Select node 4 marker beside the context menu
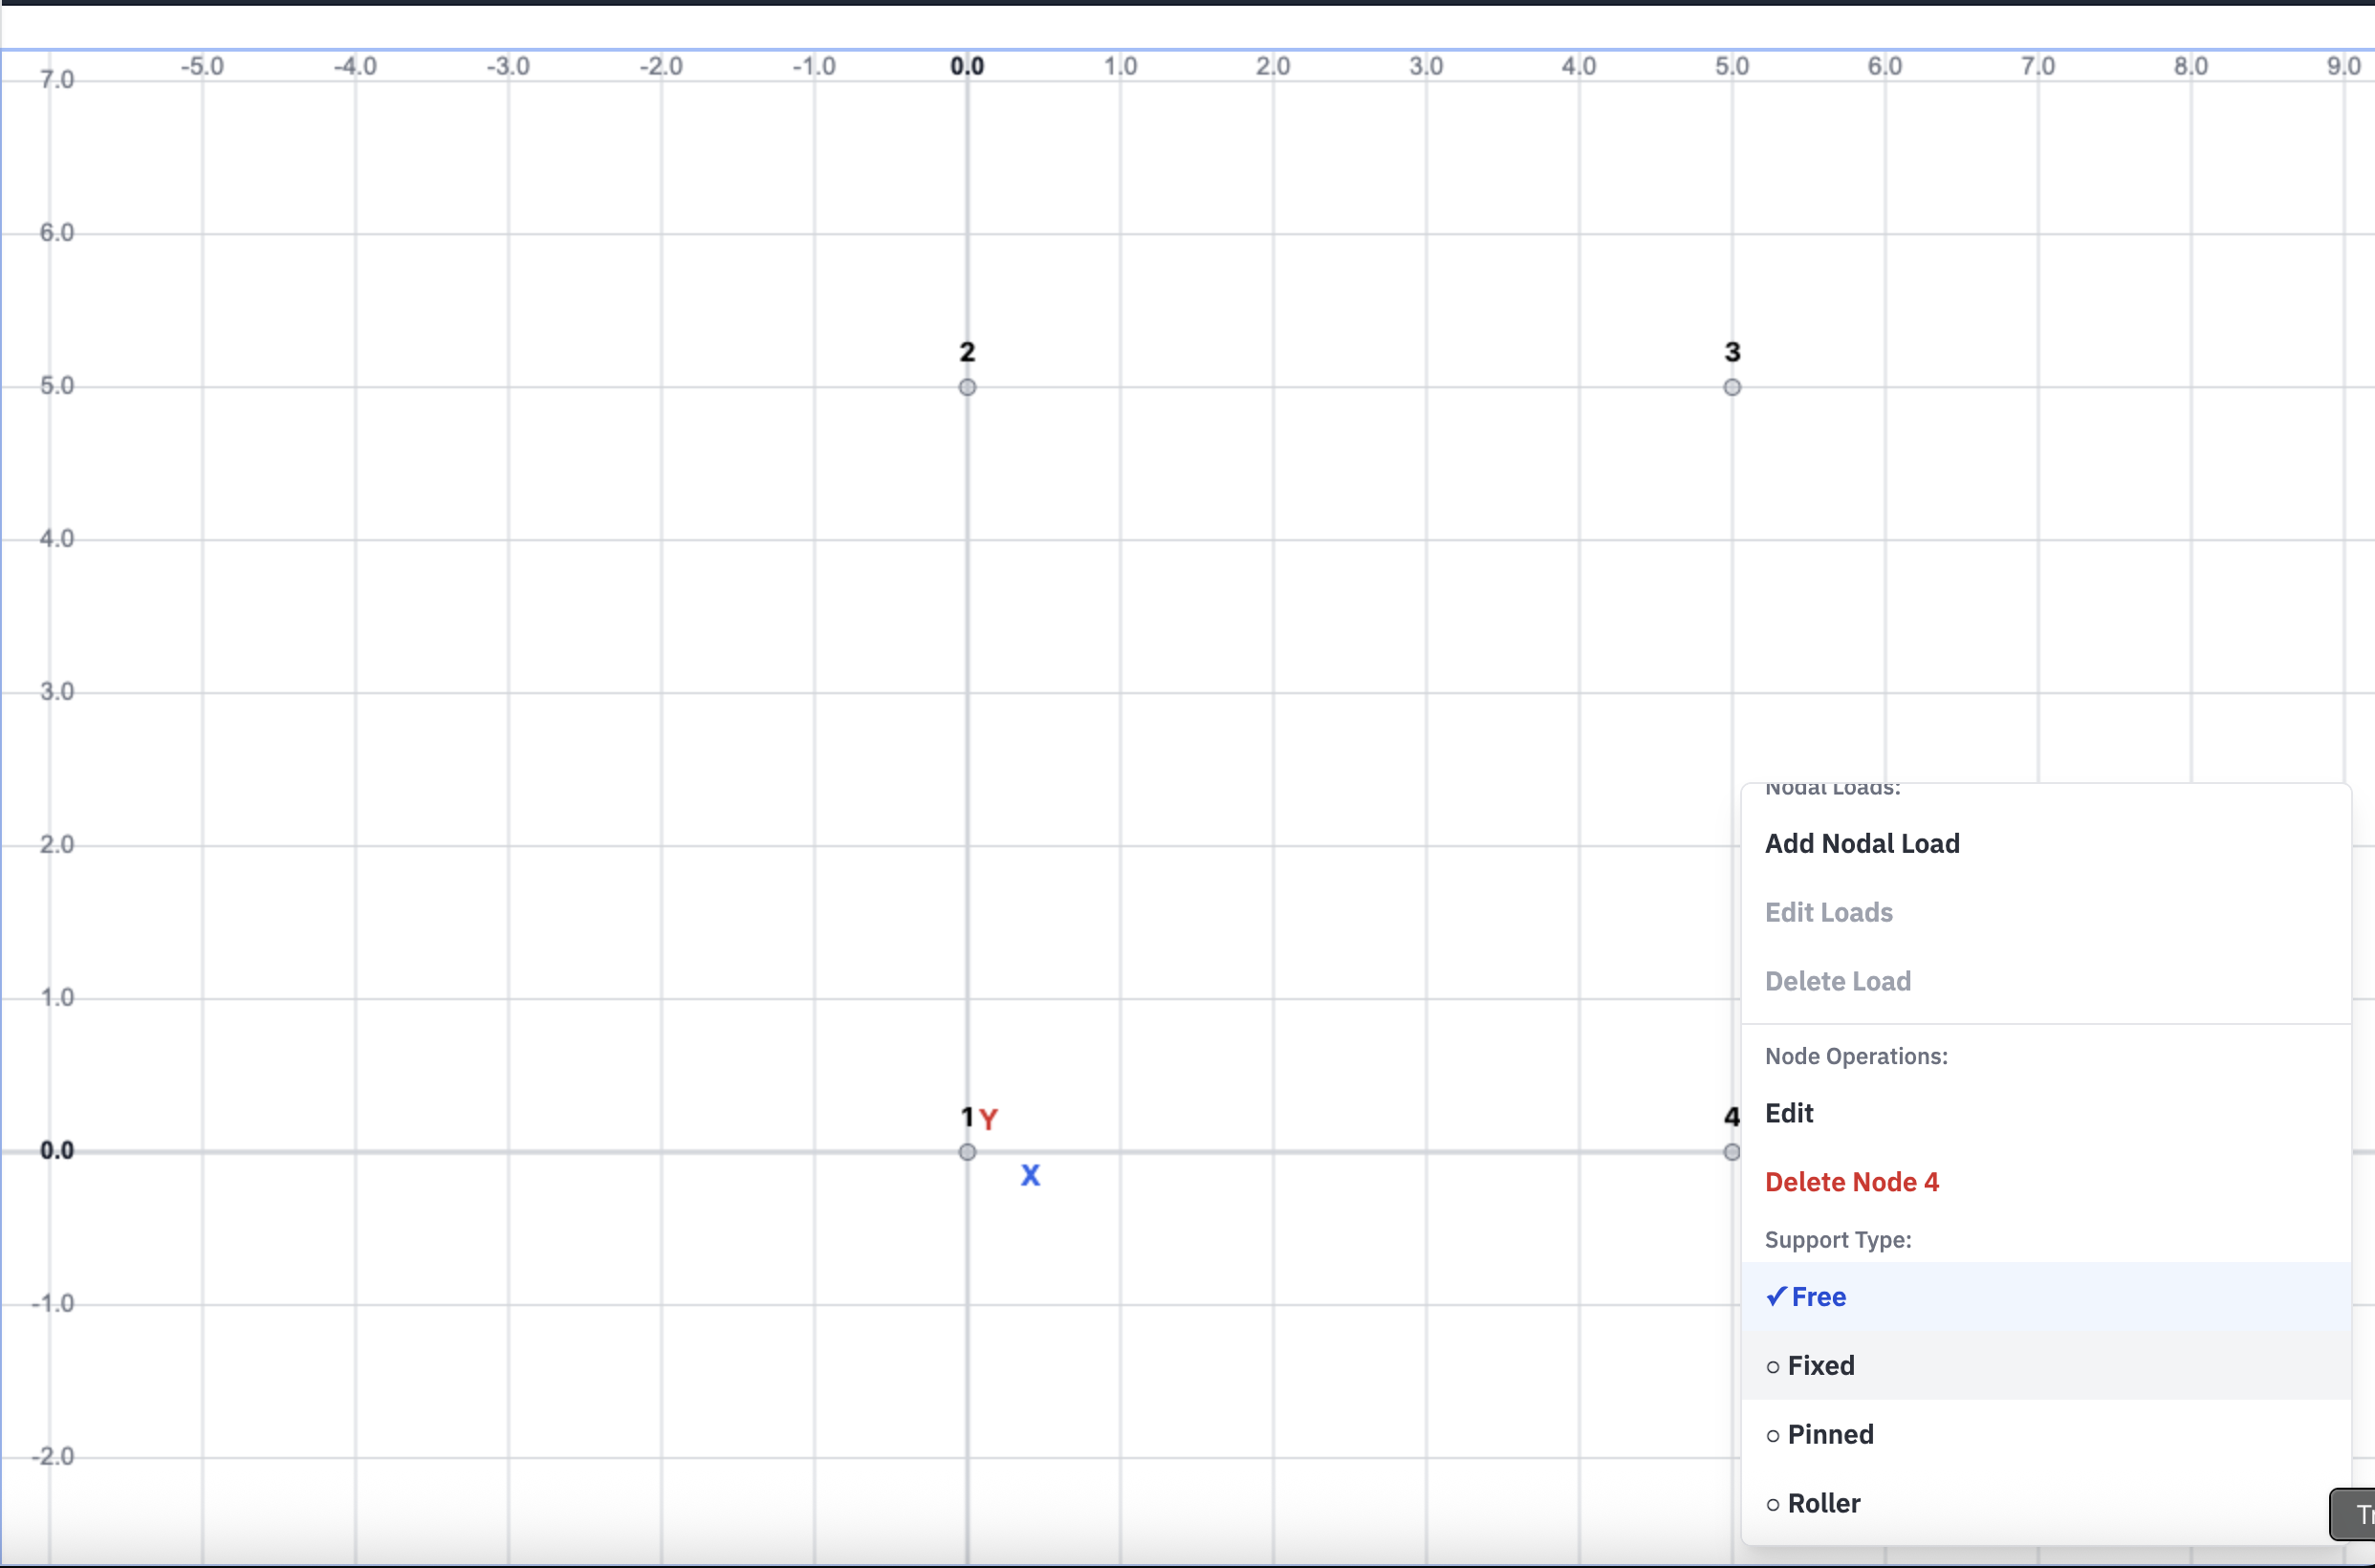Image resolution: width=2375 pixels, height=1568 pixels. click(x=1731, y=1152)
